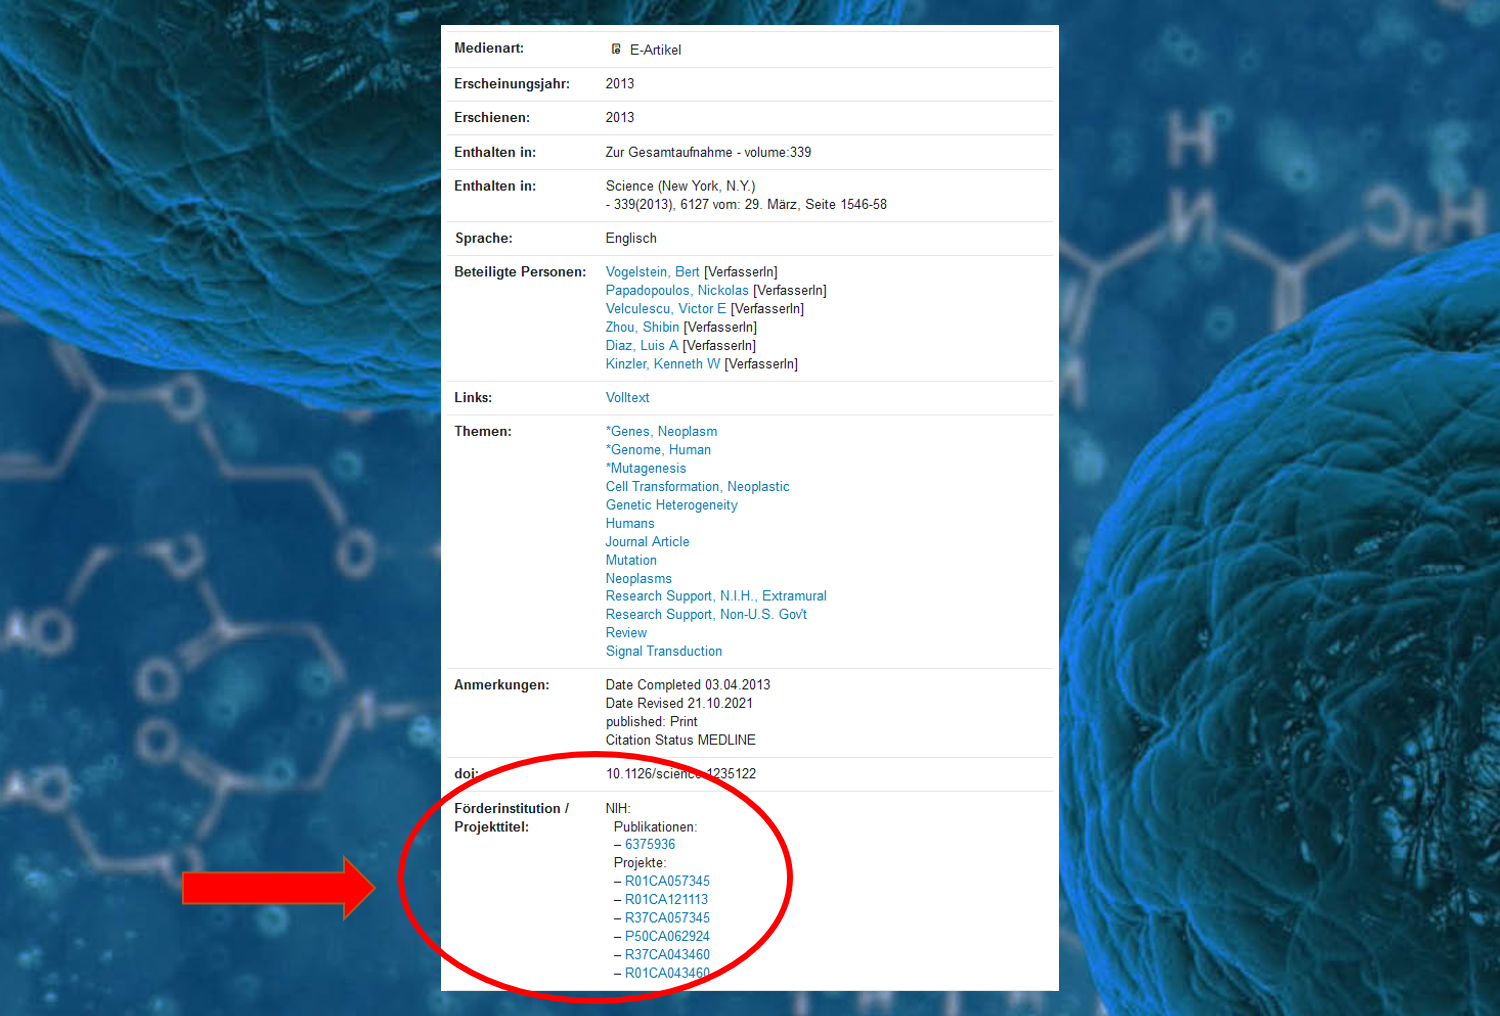The image size is (1500, 1016).
Task: Click author Kinzler, Kenneth W
Action: pyautogui.click(x=662, y=364)
